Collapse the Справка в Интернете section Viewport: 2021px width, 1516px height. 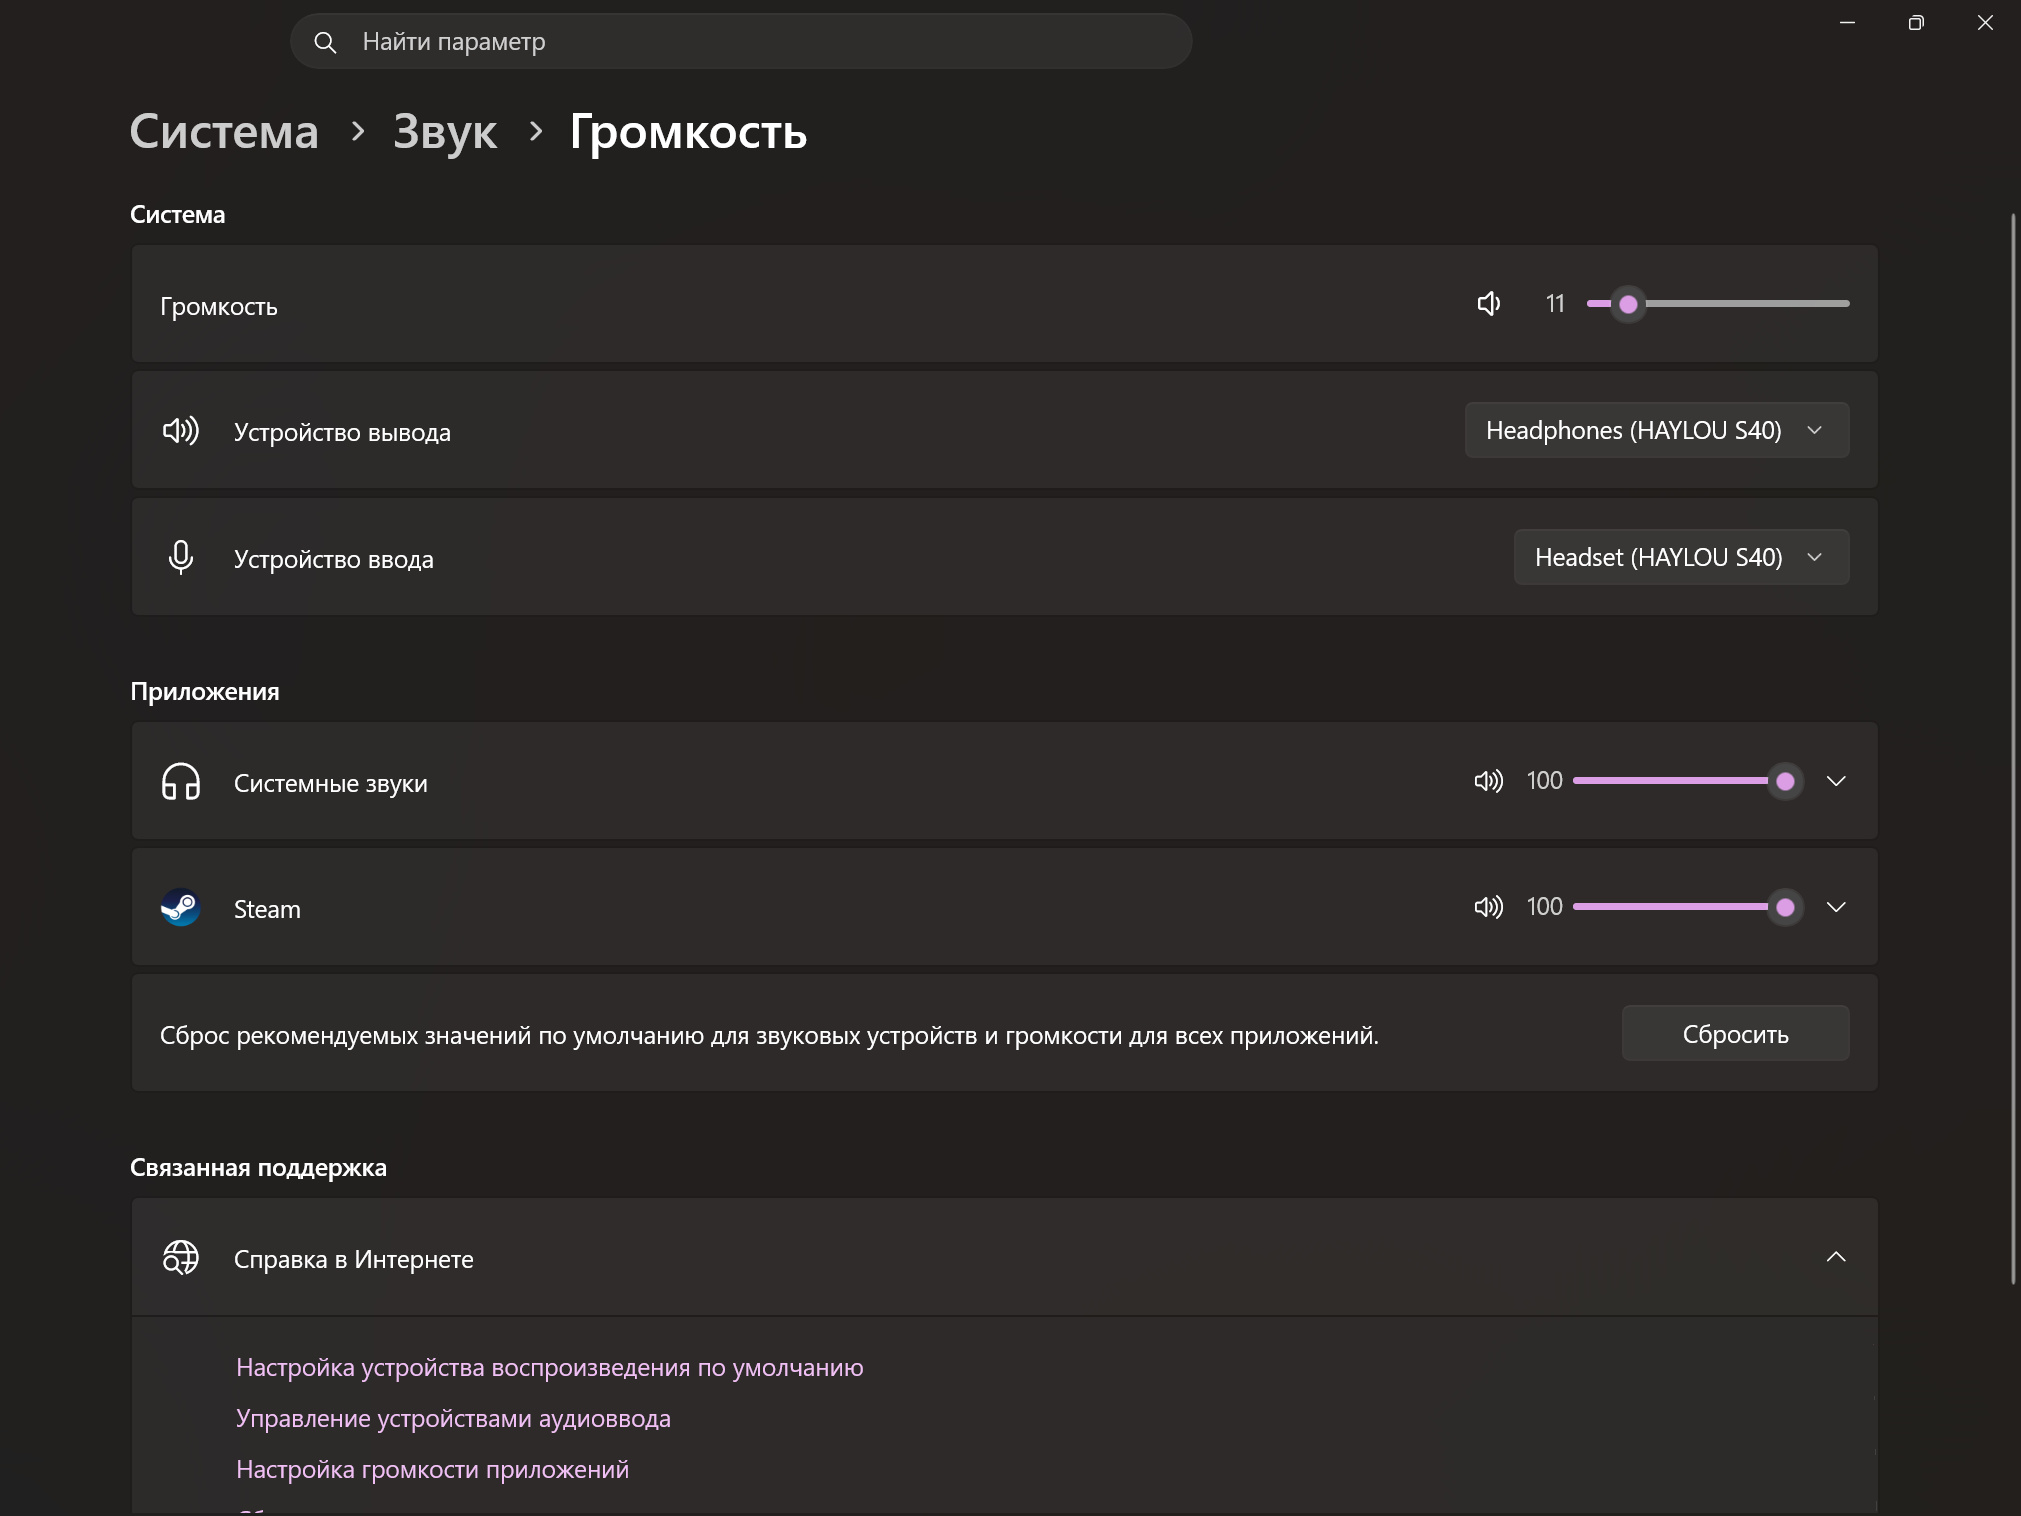pyautogui.click(x=1836, y=1257)
